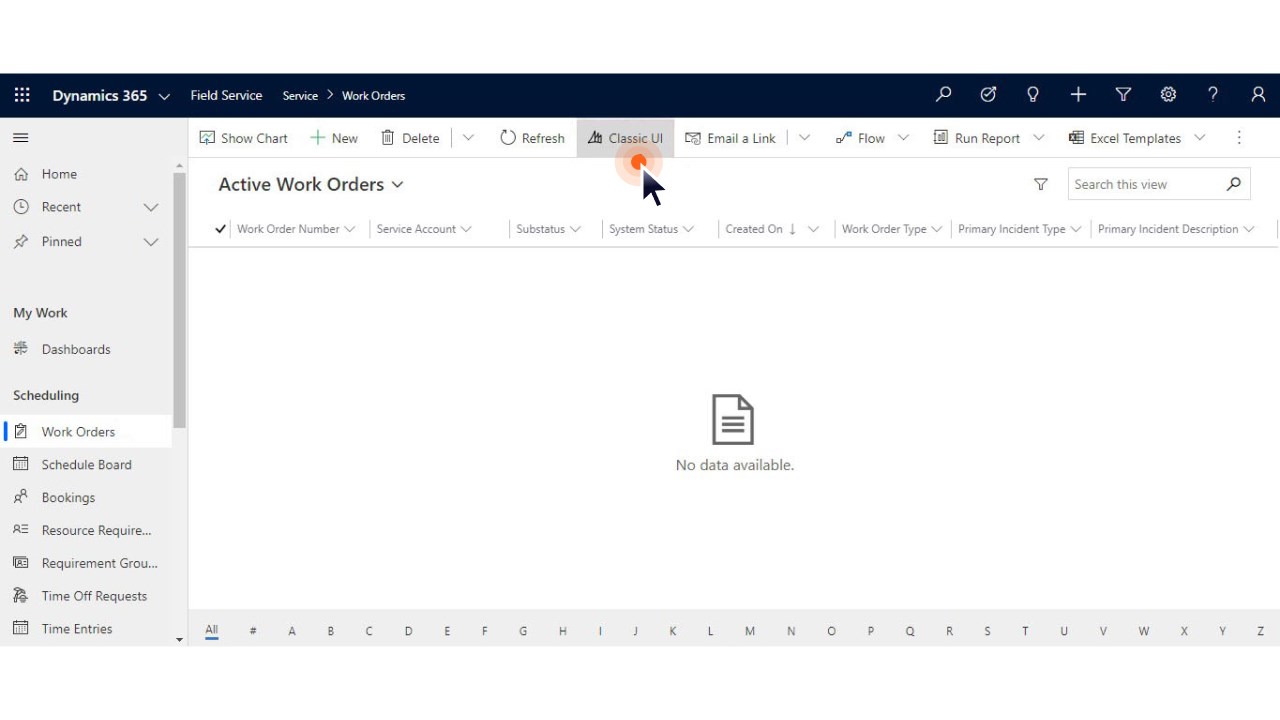Open the more commands vertical ellipsis
Image resolution: width=1280 pixels, height=720 pixels.
click(1239, 138)
